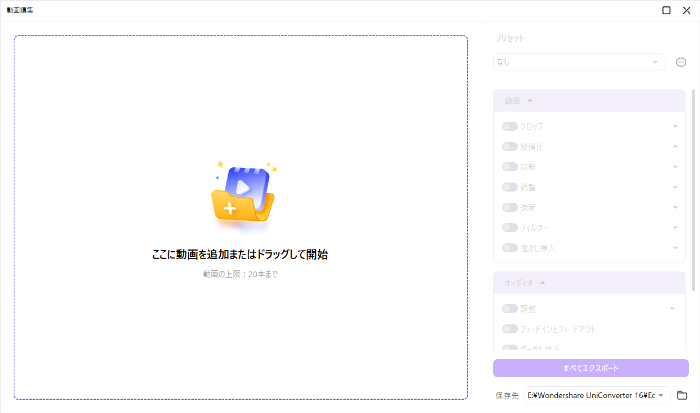Viewport: 700px width, 413px height.
Task: Open the 保存先 path dropdown
Action: pos(597,395)
